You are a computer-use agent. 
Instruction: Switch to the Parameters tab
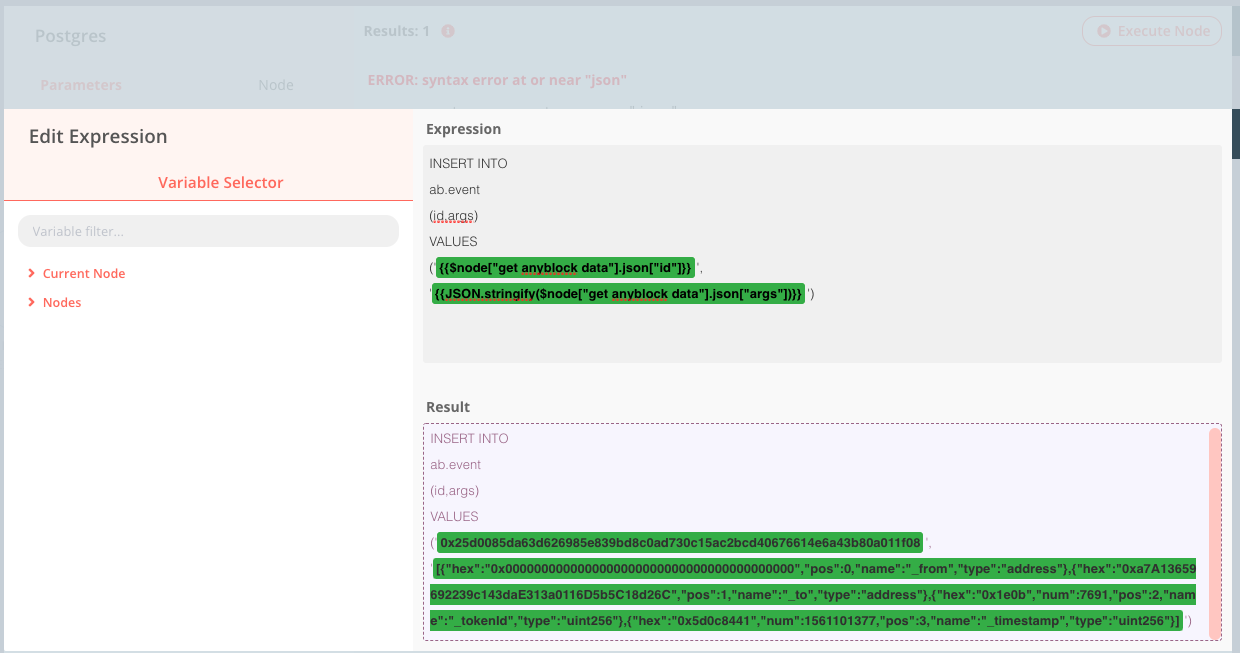[x=81, y=85]
